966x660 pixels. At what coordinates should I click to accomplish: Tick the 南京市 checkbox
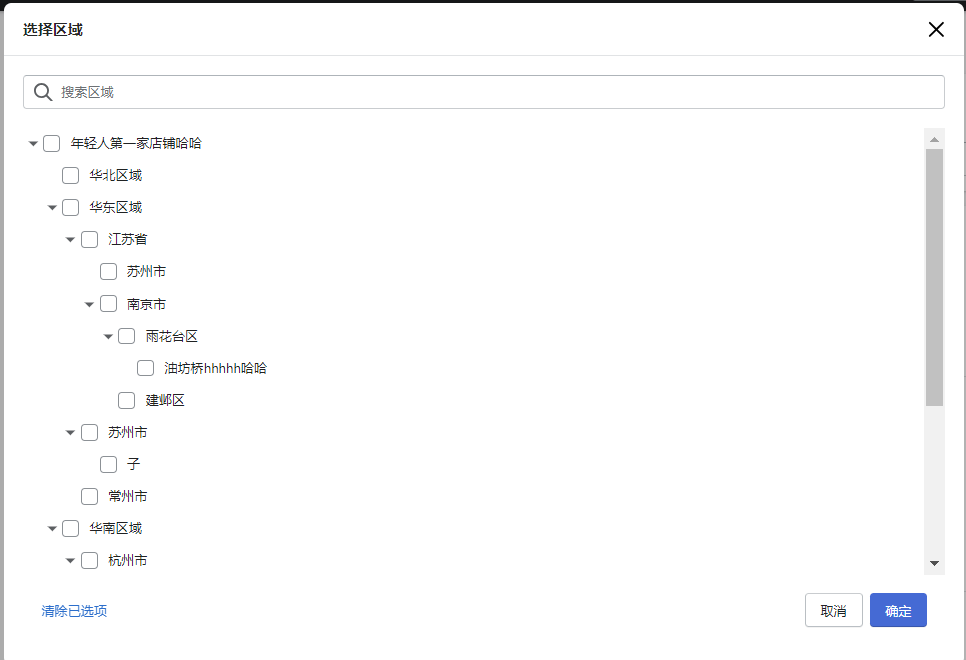(108, 304)
